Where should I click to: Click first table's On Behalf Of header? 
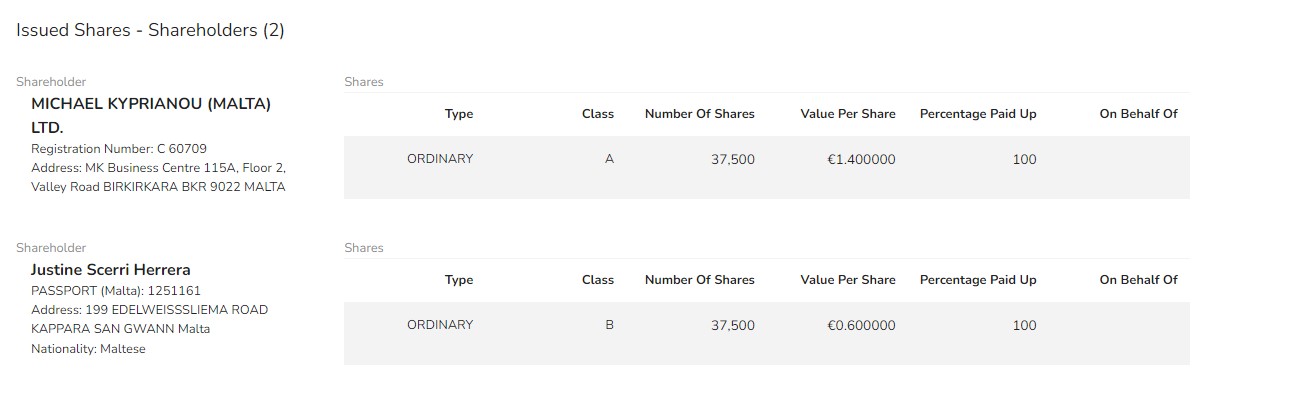1139,114
